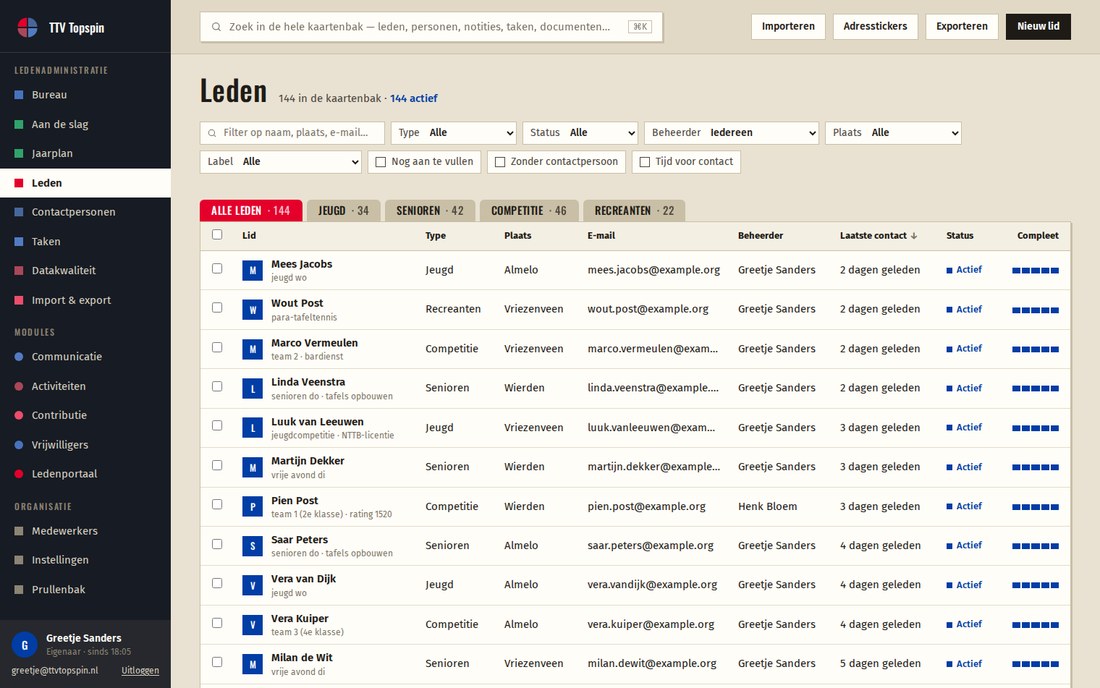
Task: Tick the select-all checkbox in the table header
Action: 217,235
